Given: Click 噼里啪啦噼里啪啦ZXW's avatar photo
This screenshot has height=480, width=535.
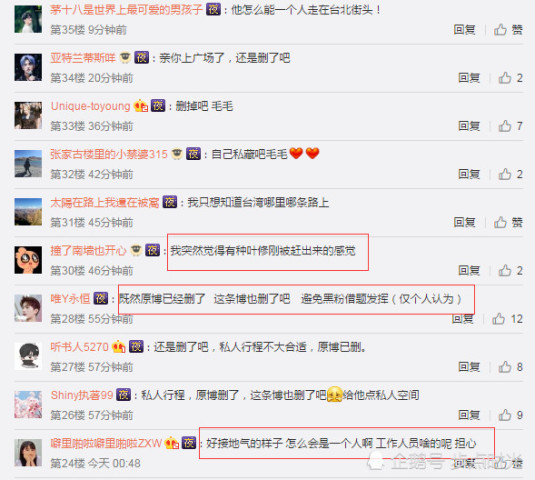Looking at the screenshot, I should pyautogui.click(x=28, y=453).
